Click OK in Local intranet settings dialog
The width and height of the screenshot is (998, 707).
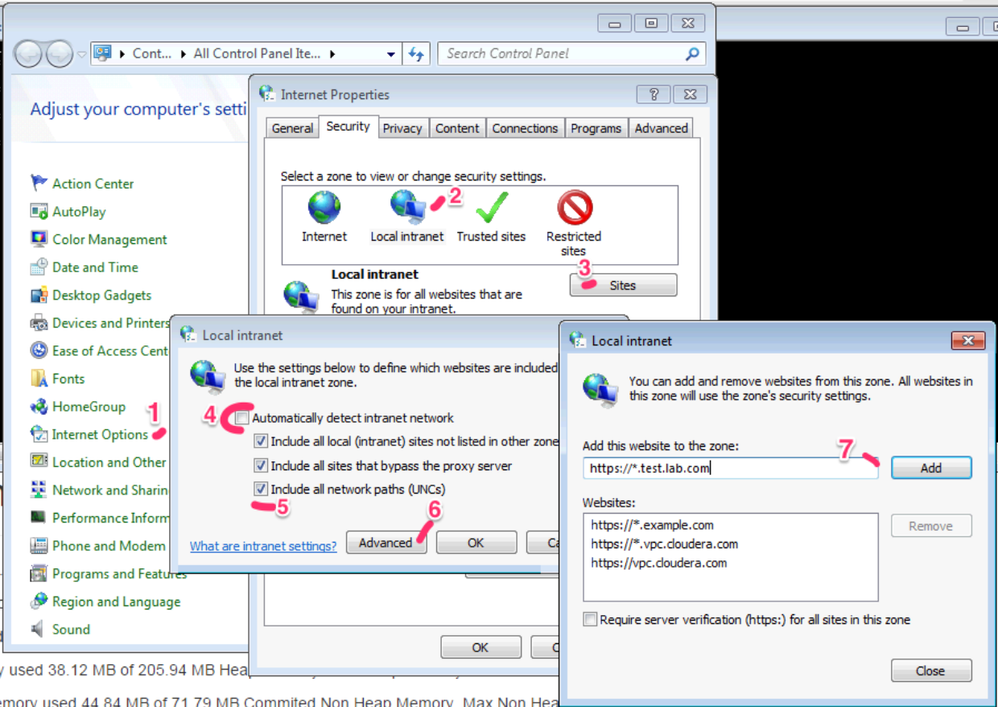476,543
